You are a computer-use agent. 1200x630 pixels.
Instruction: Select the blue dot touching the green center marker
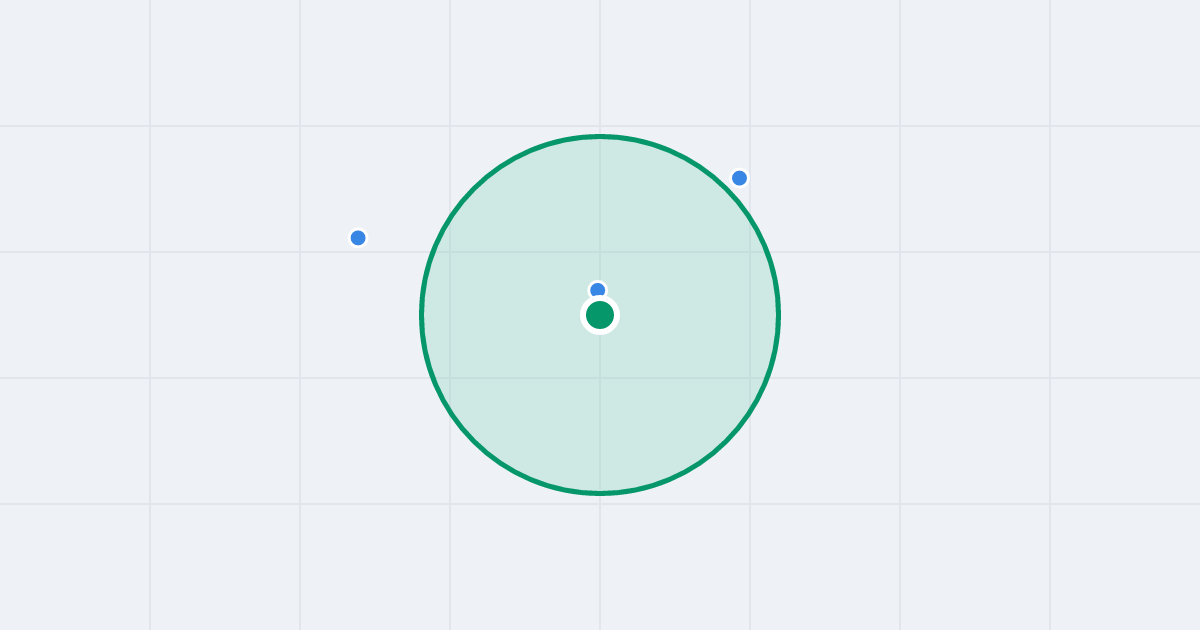click(x=598, y=290)
